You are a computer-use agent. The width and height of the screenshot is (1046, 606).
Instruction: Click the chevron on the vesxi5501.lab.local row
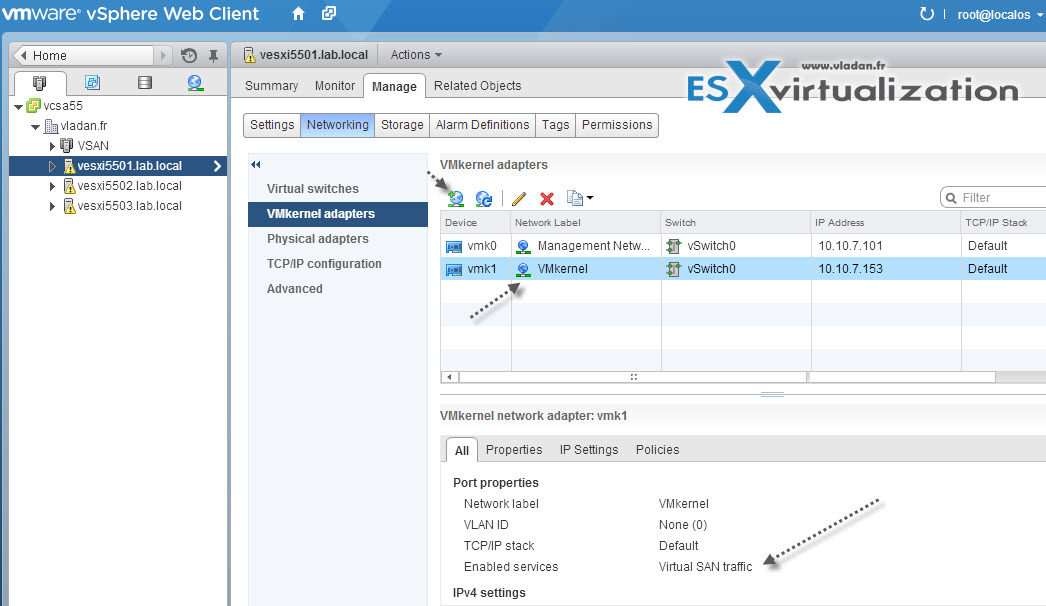217,166
